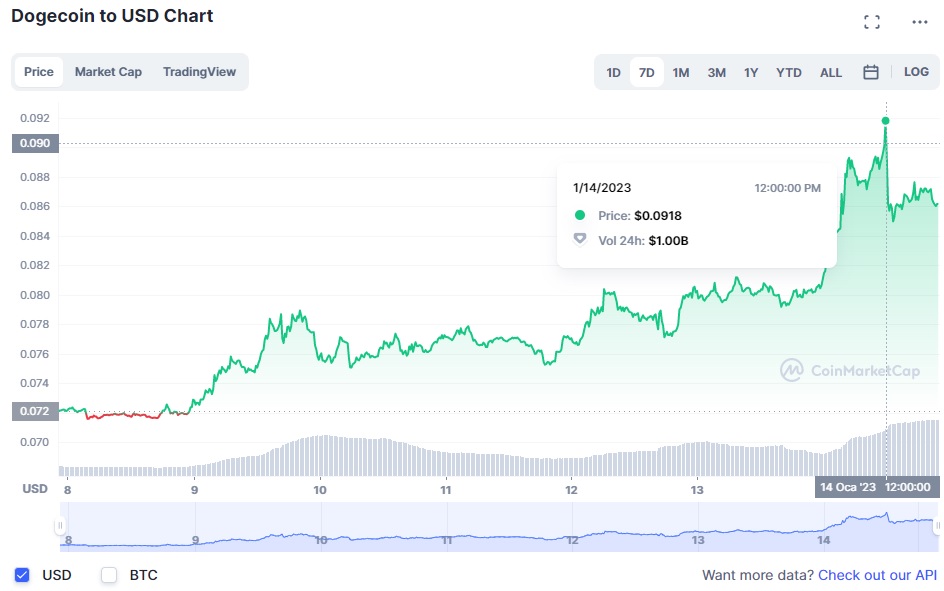The width and height of the screenshot is (944, 591).
Task: Switch to the Market Cap tab
Action: coord(108,72)
